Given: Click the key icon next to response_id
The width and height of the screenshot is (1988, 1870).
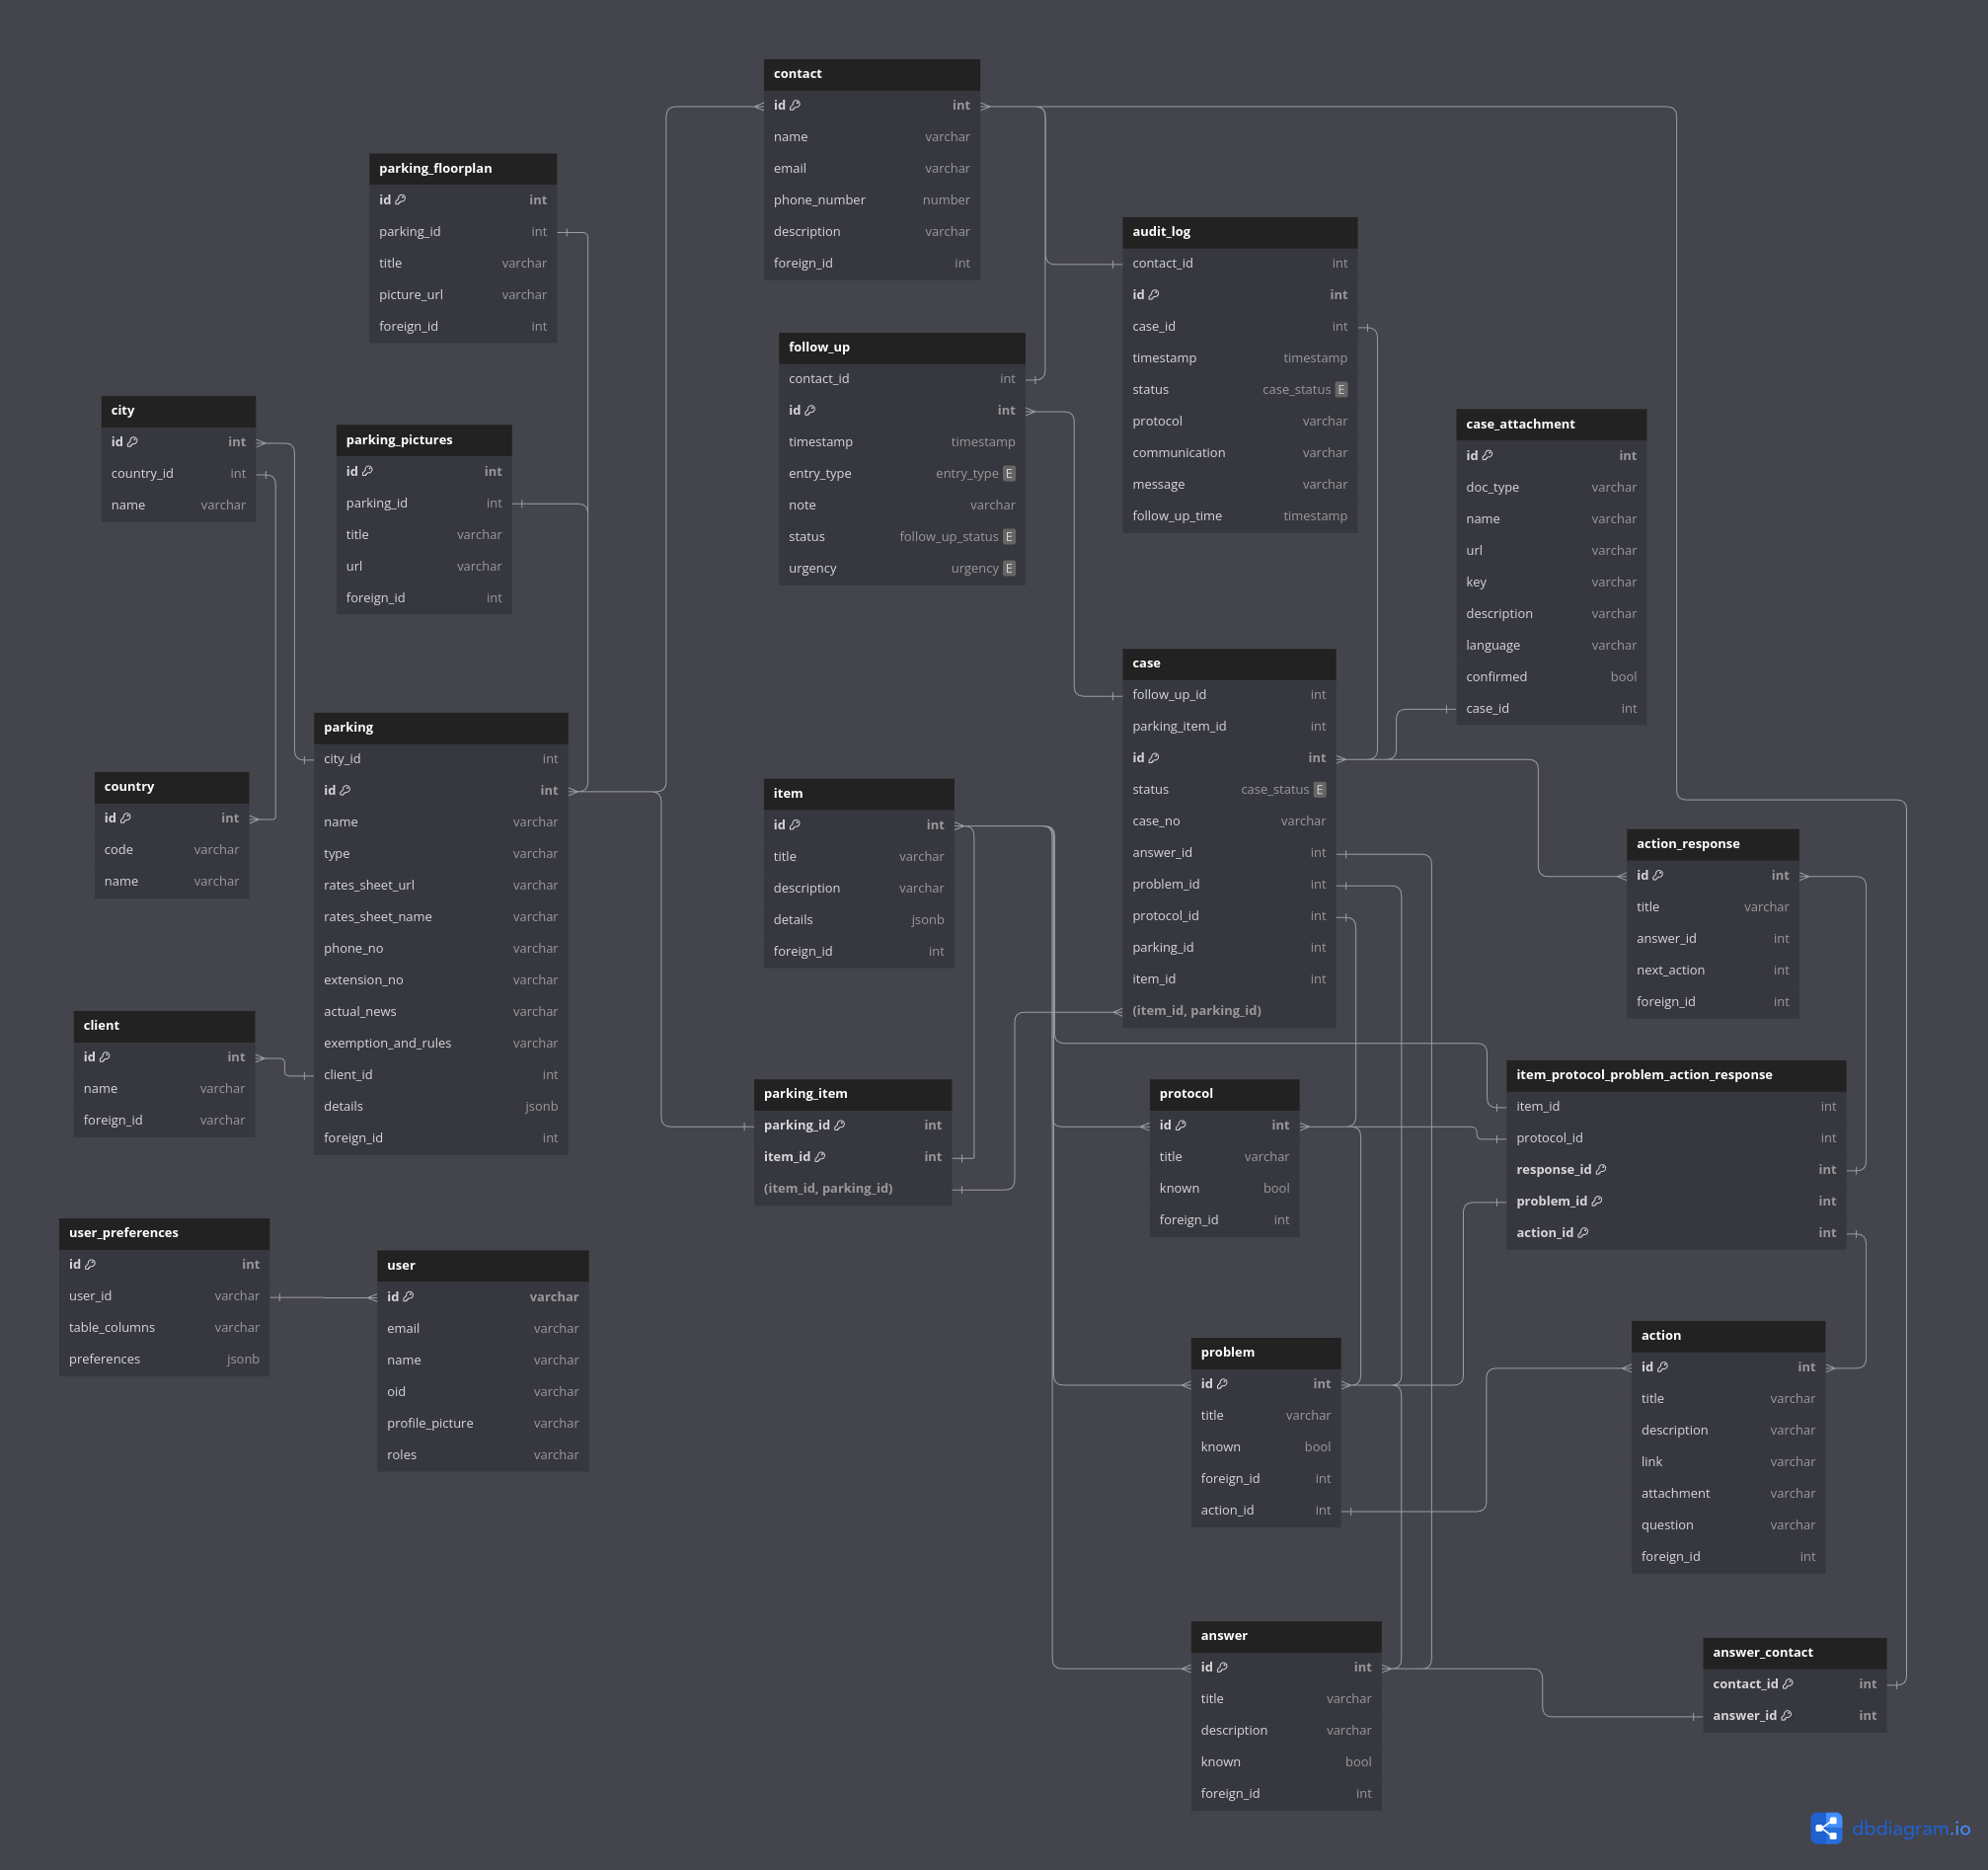Looking at the screenshot, I should click(1601, 1169).
